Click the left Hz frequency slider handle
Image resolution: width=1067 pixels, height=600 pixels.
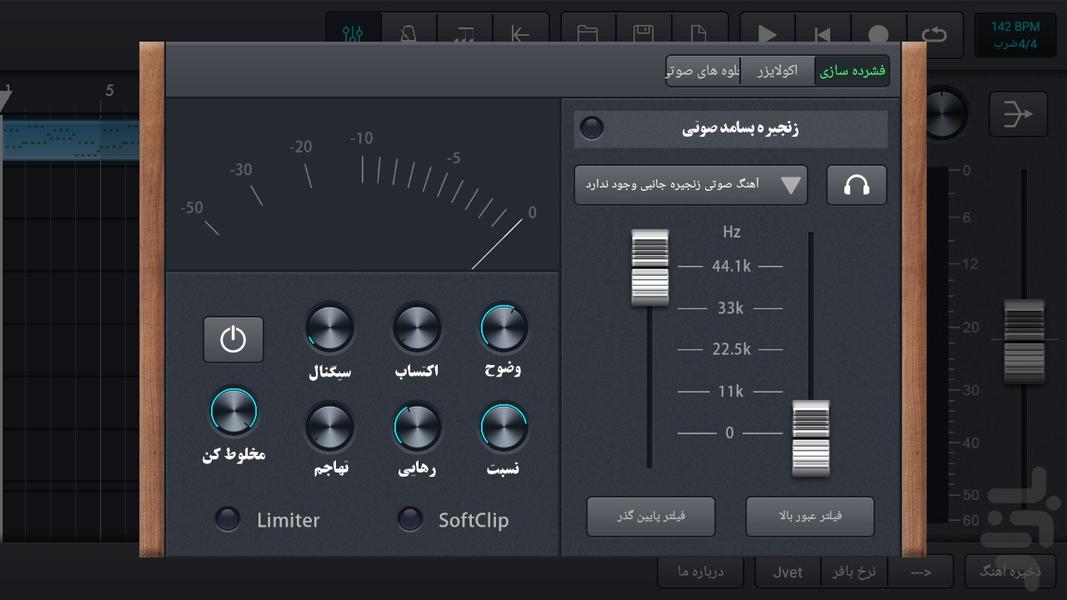tap(650, 267)
